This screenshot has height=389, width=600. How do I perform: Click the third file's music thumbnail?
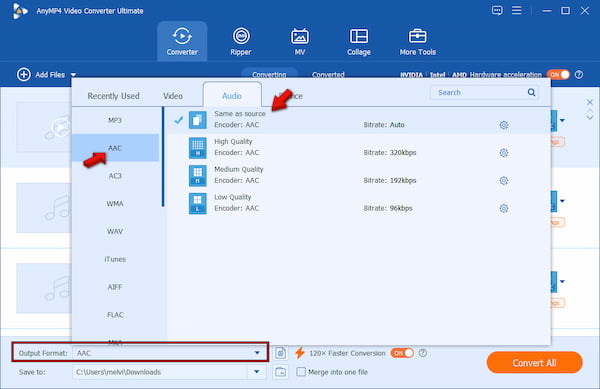click(44, 288)
